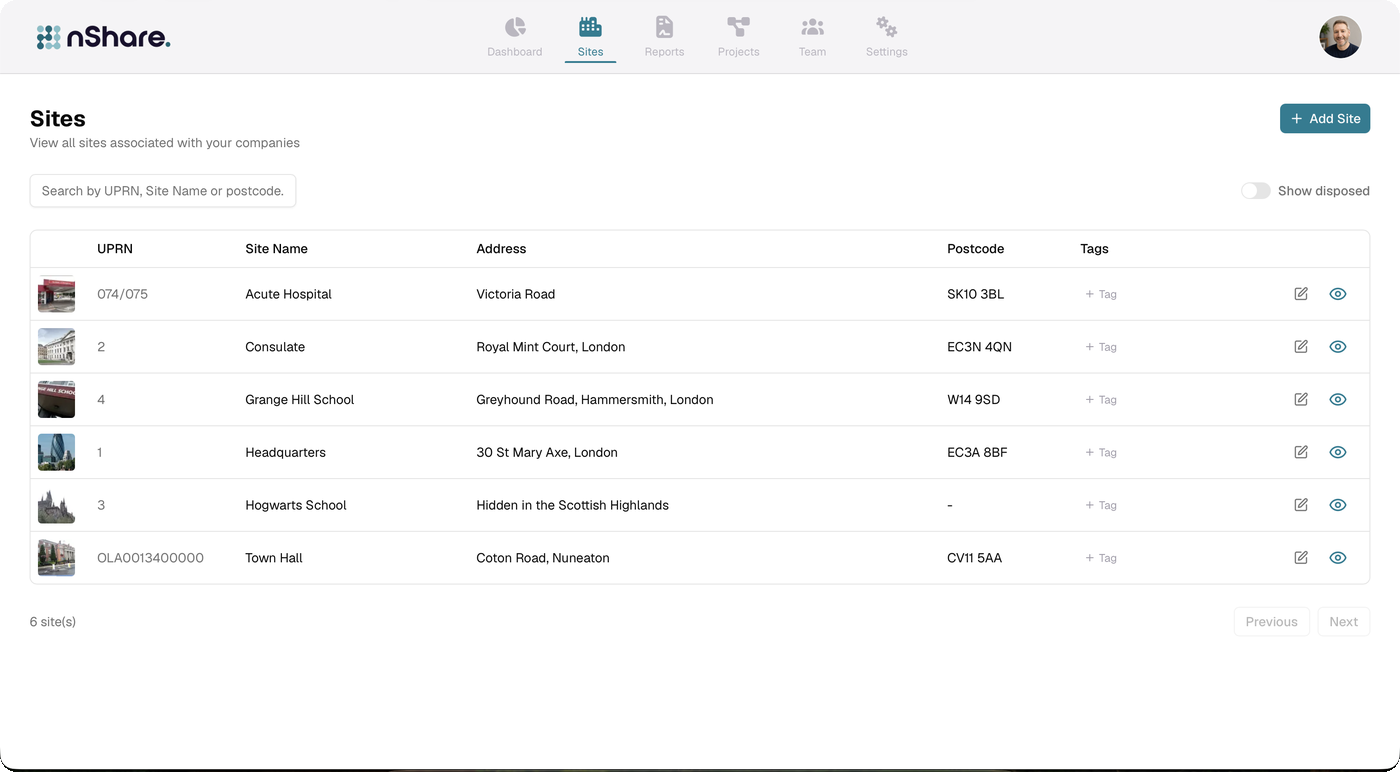Open the Town Hall thumbnail image
Viewport: 1400px width, 772px height.
click(56, 558)
